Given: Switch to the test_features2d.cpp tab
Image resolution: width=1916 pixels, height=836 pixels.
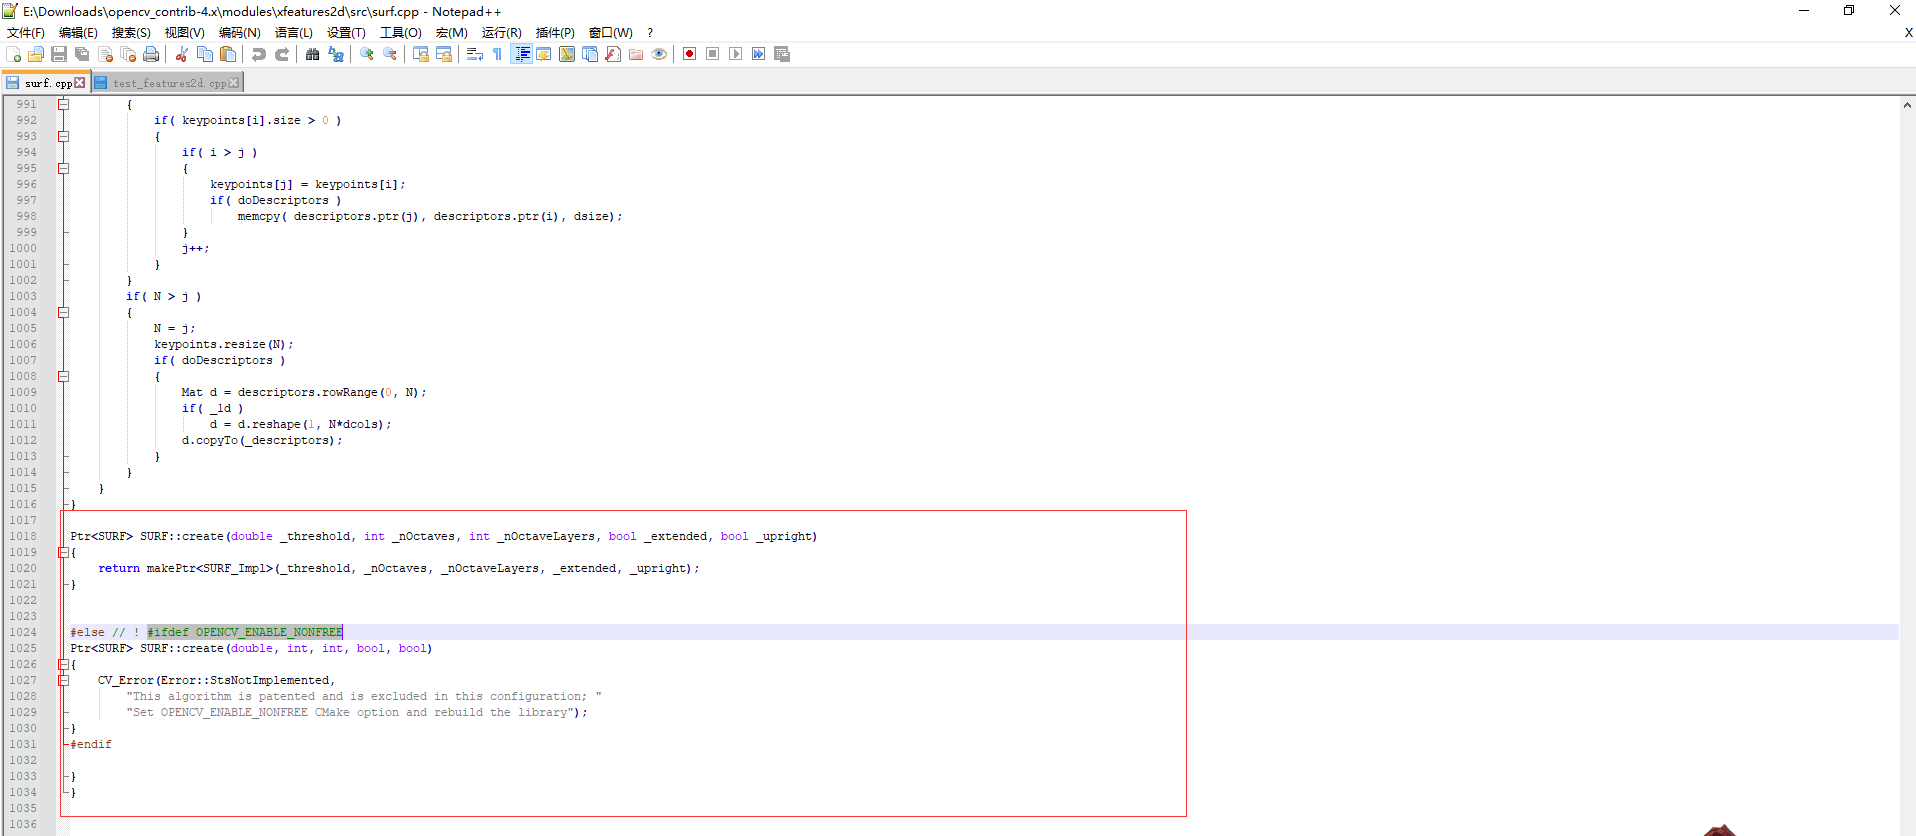Looking at the screenshot, I should [x=169, y=83].
